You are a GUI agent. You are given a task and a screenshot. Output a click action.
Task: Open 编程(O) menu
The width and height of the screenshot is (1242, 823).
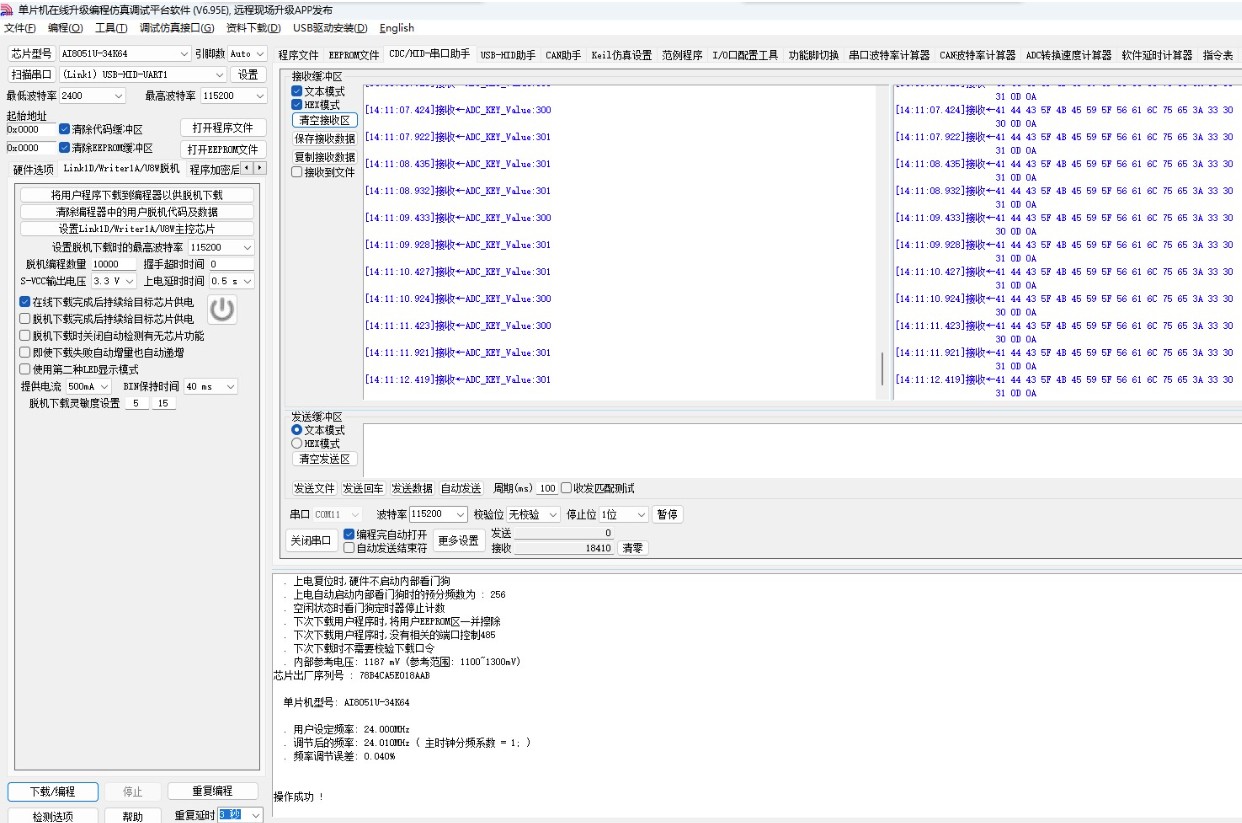coord(65,28)
